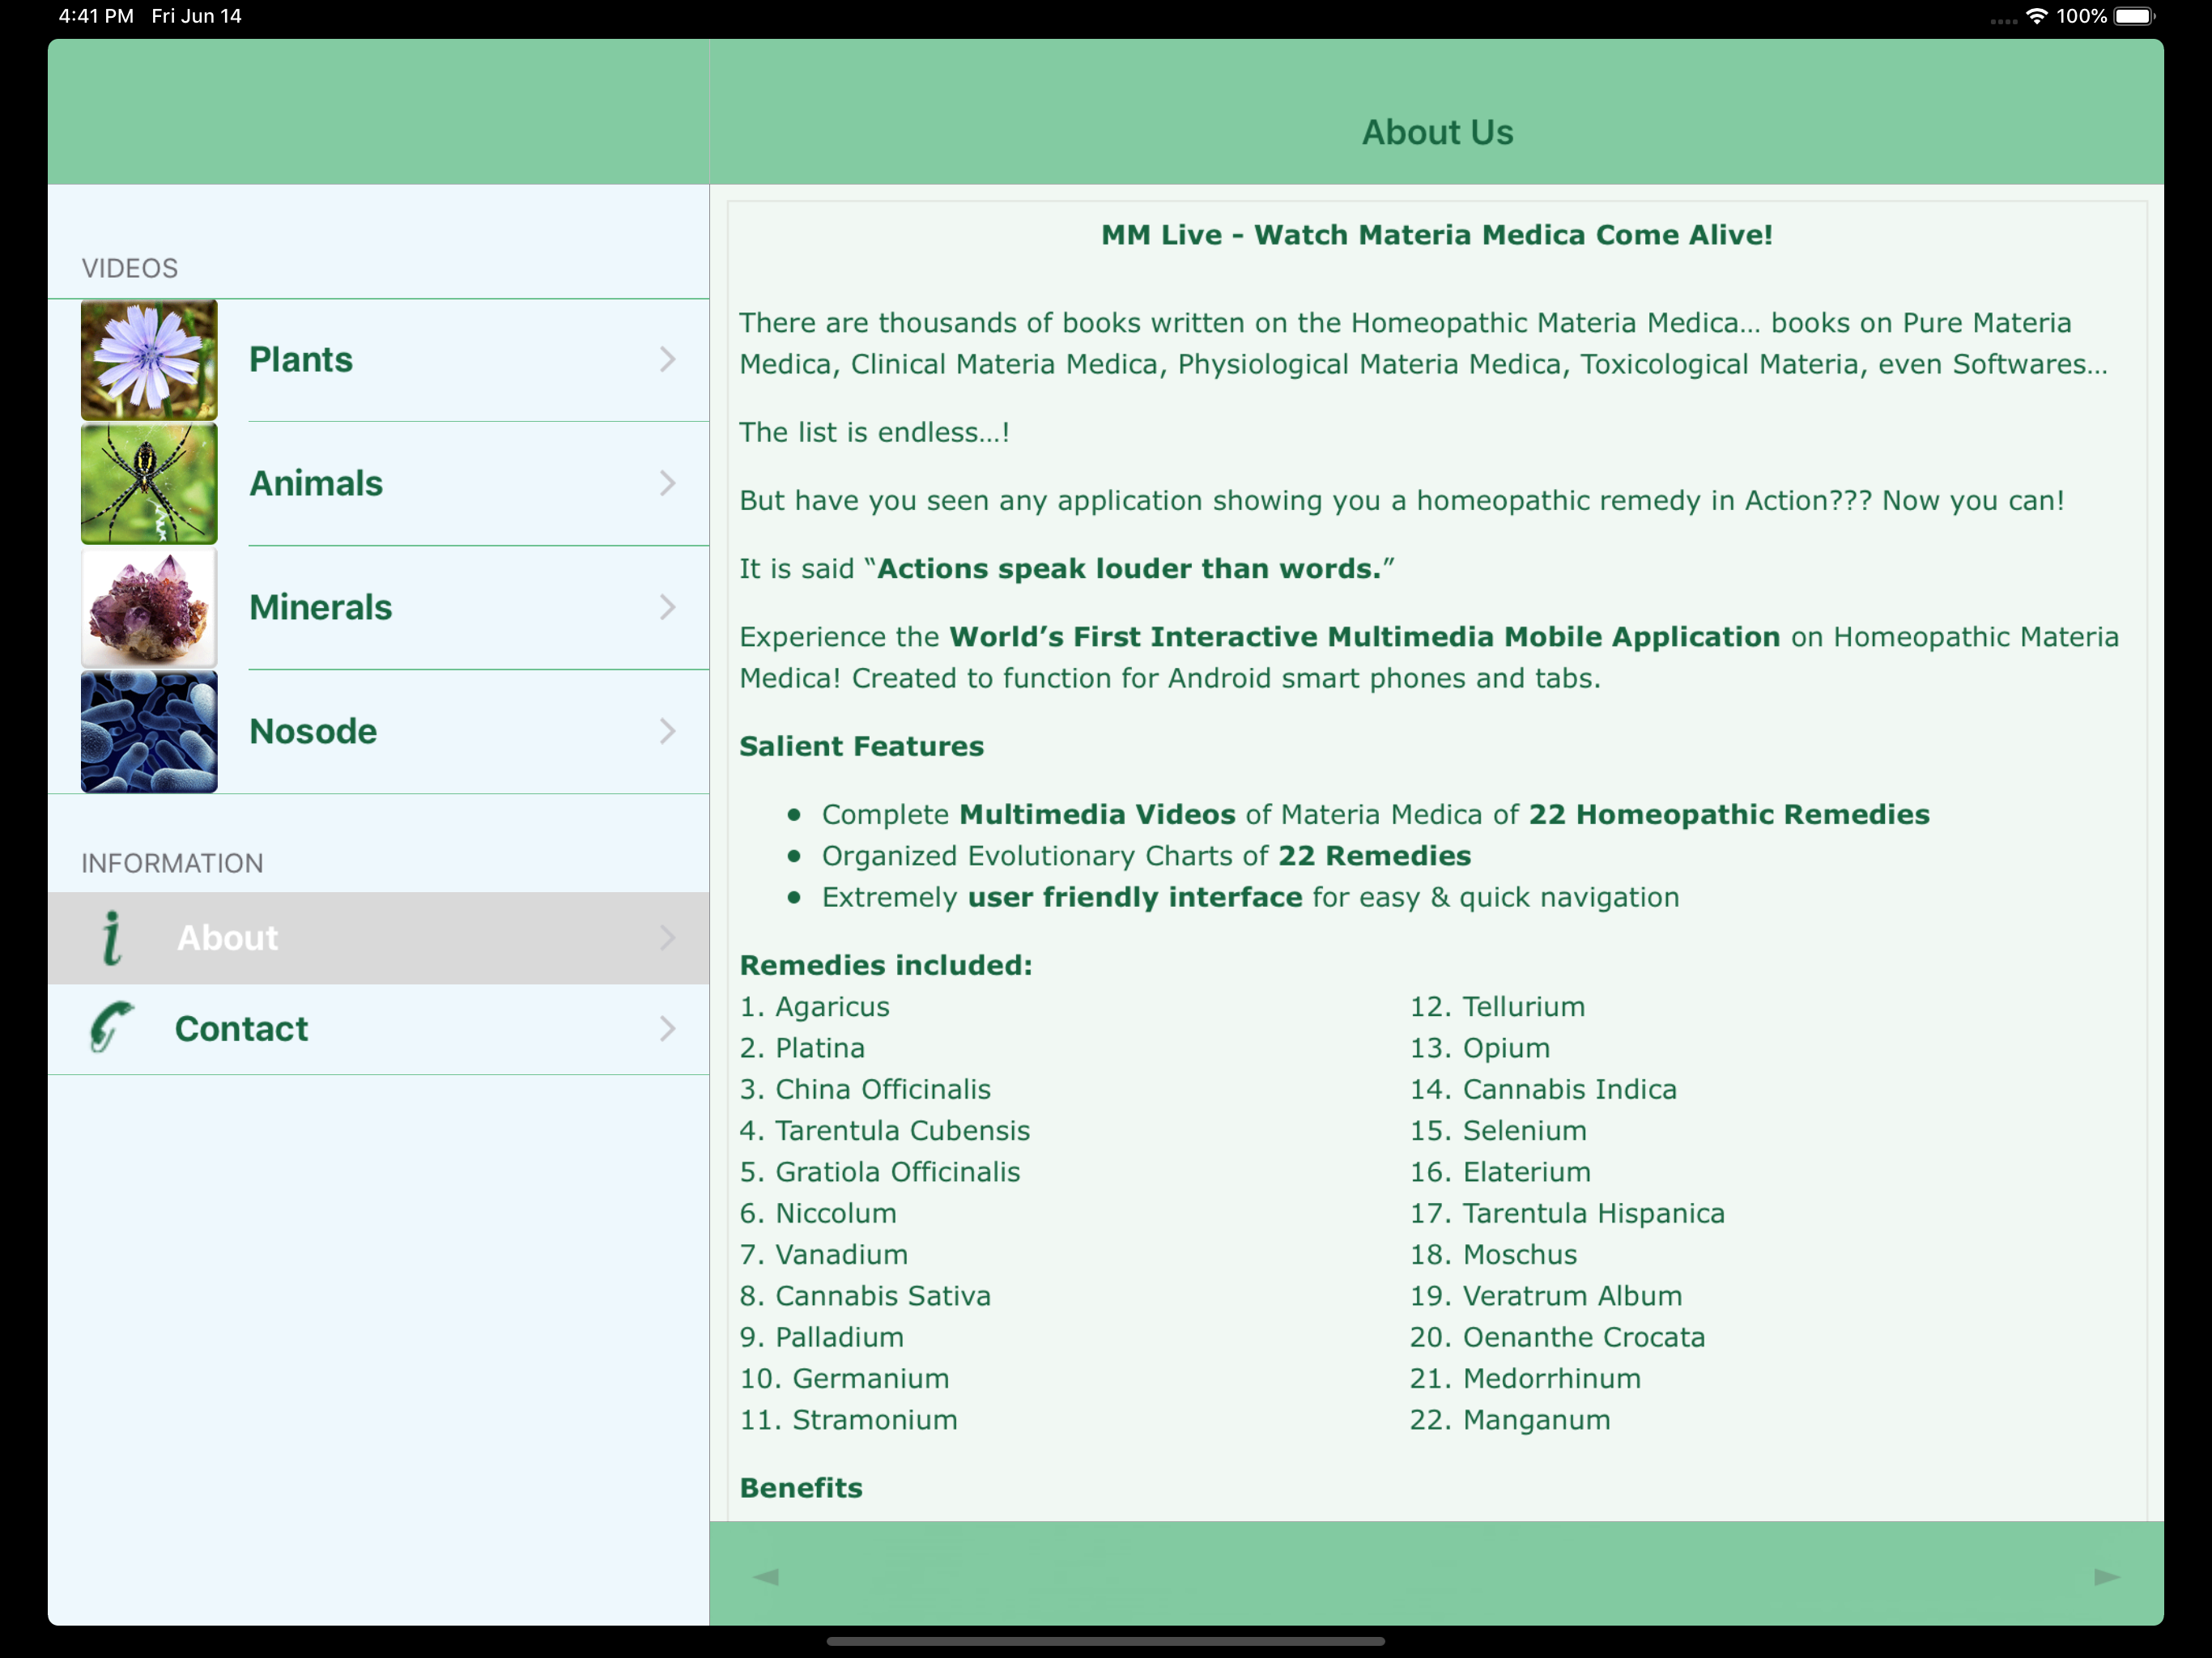The height and width of the screenshot is (1658, 2212).
Task: Click the Contact phone handset icon
Action: [x=110, y=1027]
